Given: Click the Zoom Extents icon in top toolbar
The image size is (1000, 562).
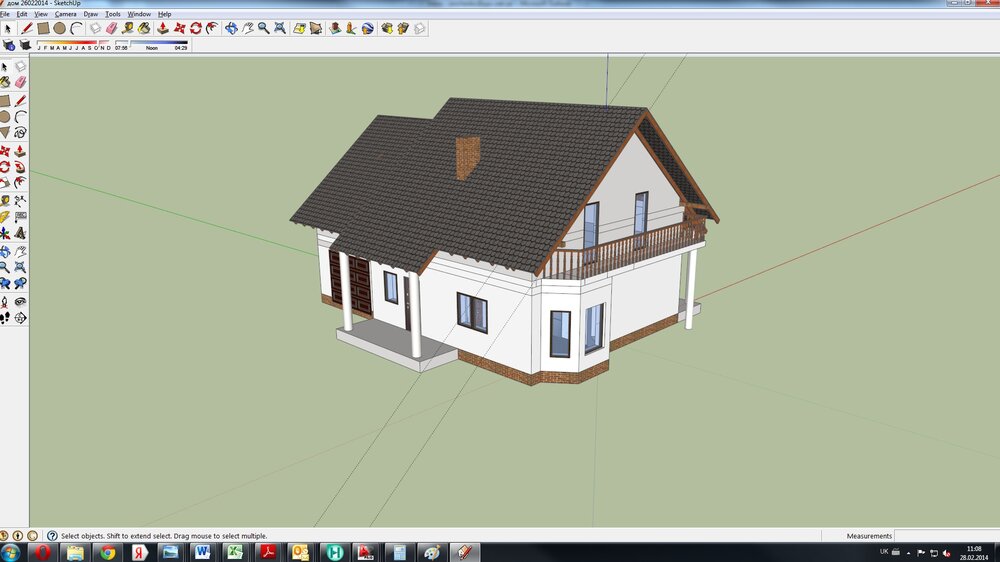Looking at the screenshot, I should [279, 28].
